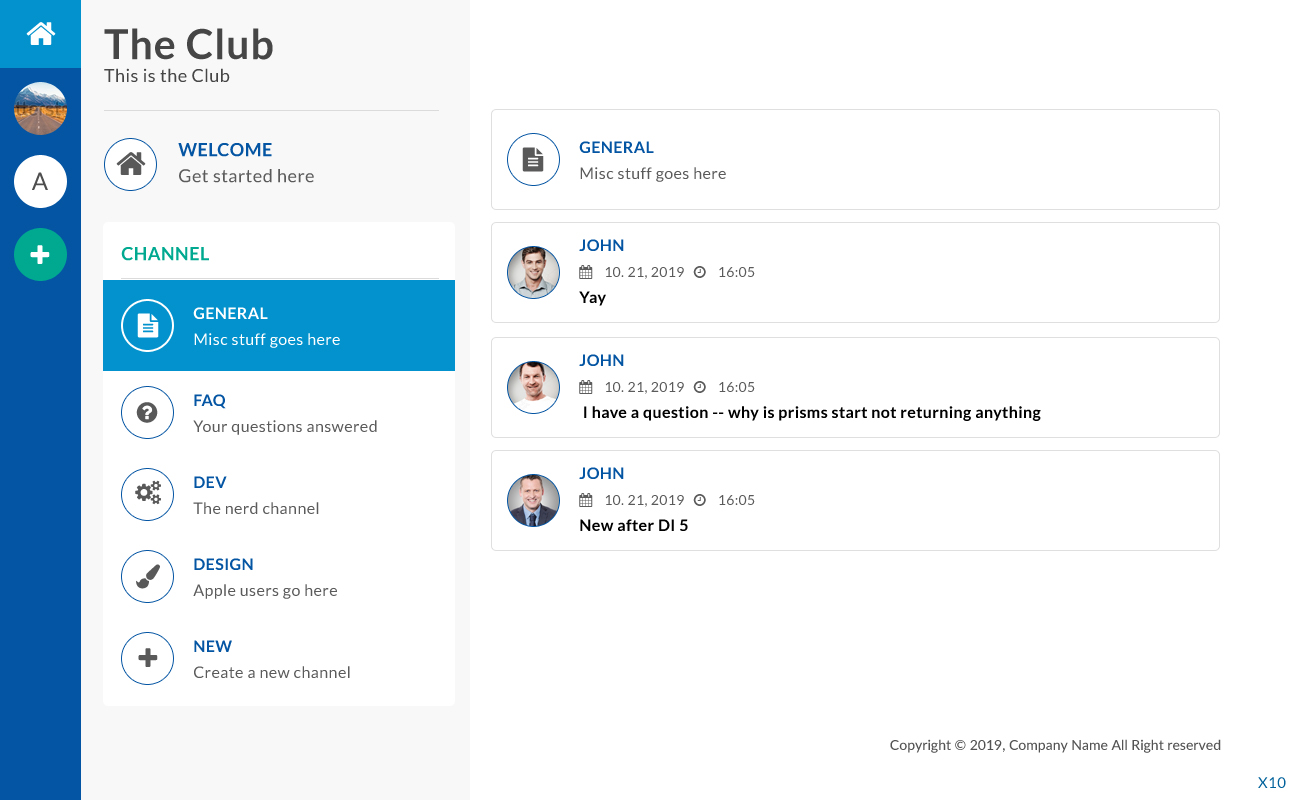Click the X10 link at bottom right
Viewport: 1300px width, 800px height.
(1271, 782)
